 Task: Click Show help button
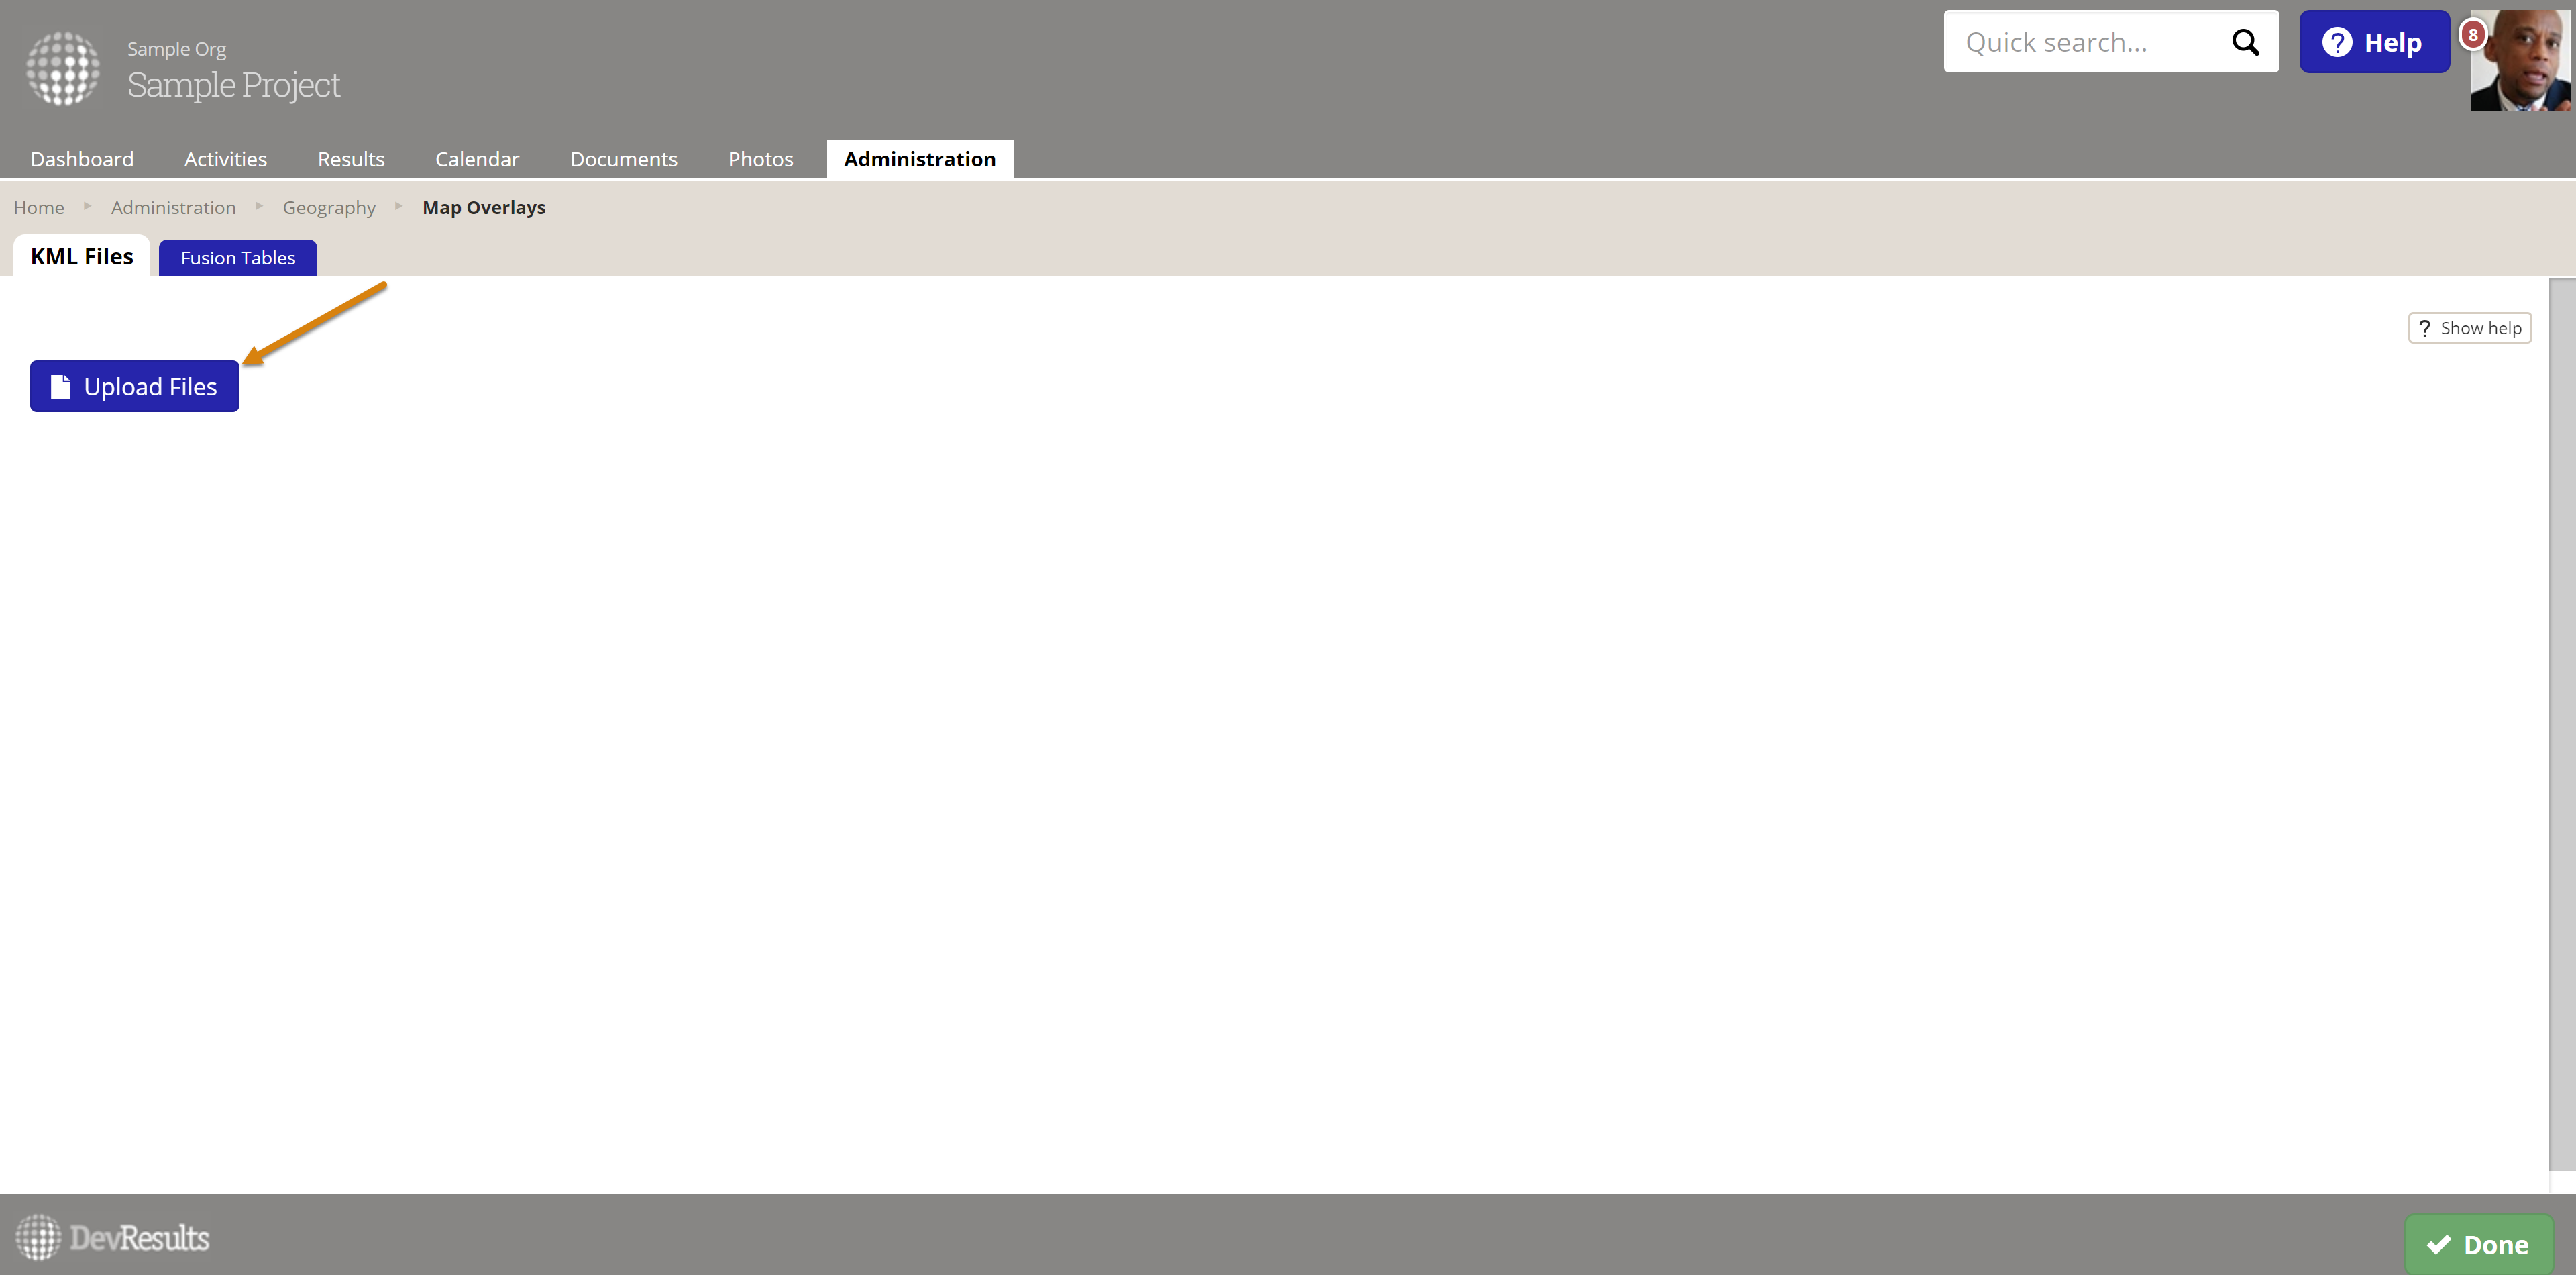pyautogui.click(x=2469, y=328)
